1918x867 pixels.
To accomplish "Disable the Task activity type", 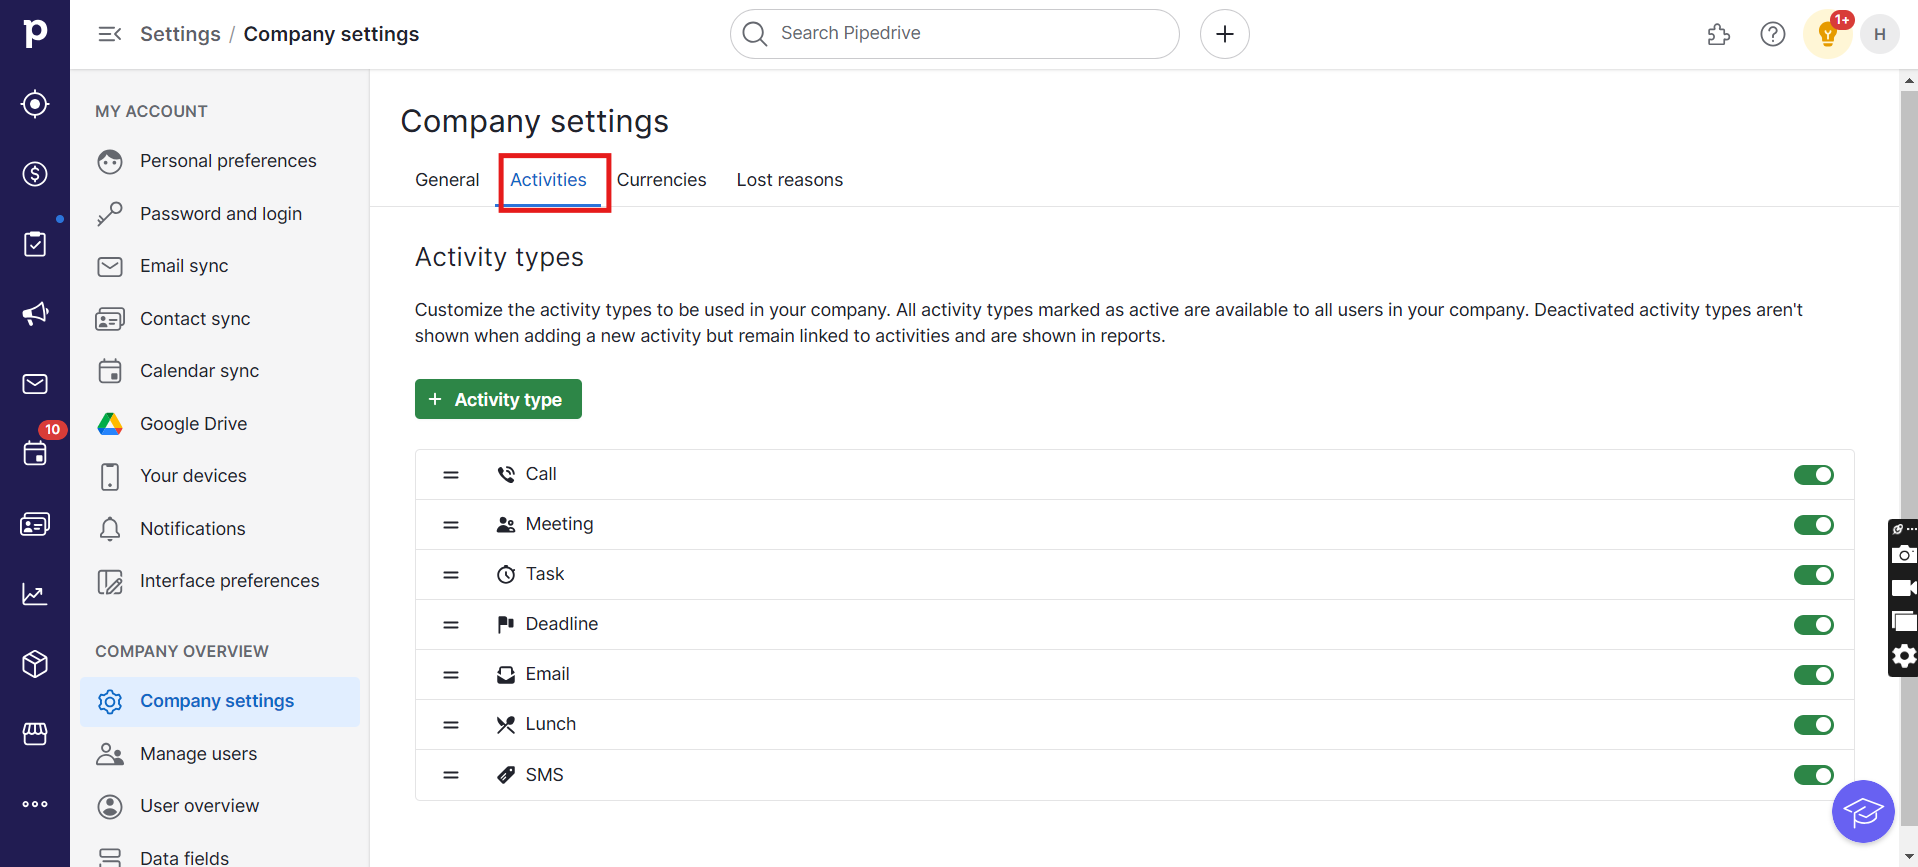I will [1813, 575].
